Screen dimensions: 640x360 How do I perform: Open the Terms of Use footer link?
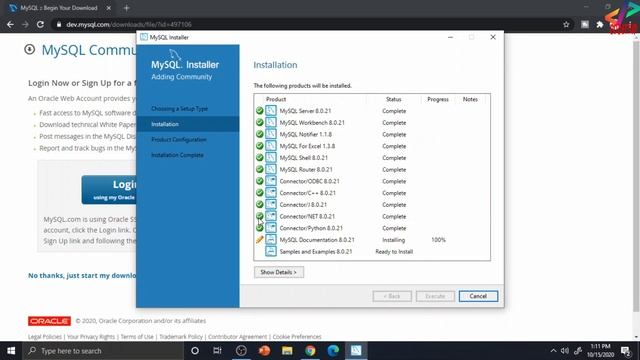click(x=137, y=337)
